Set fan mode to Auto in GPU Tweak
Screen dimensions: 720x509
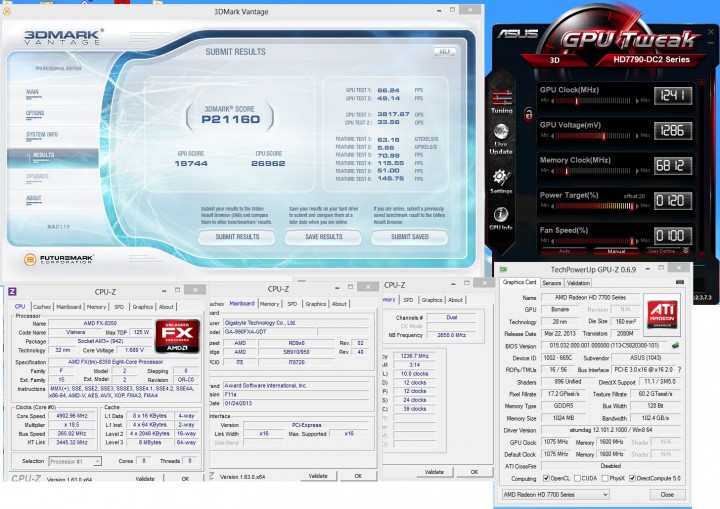tap(564, 251)
